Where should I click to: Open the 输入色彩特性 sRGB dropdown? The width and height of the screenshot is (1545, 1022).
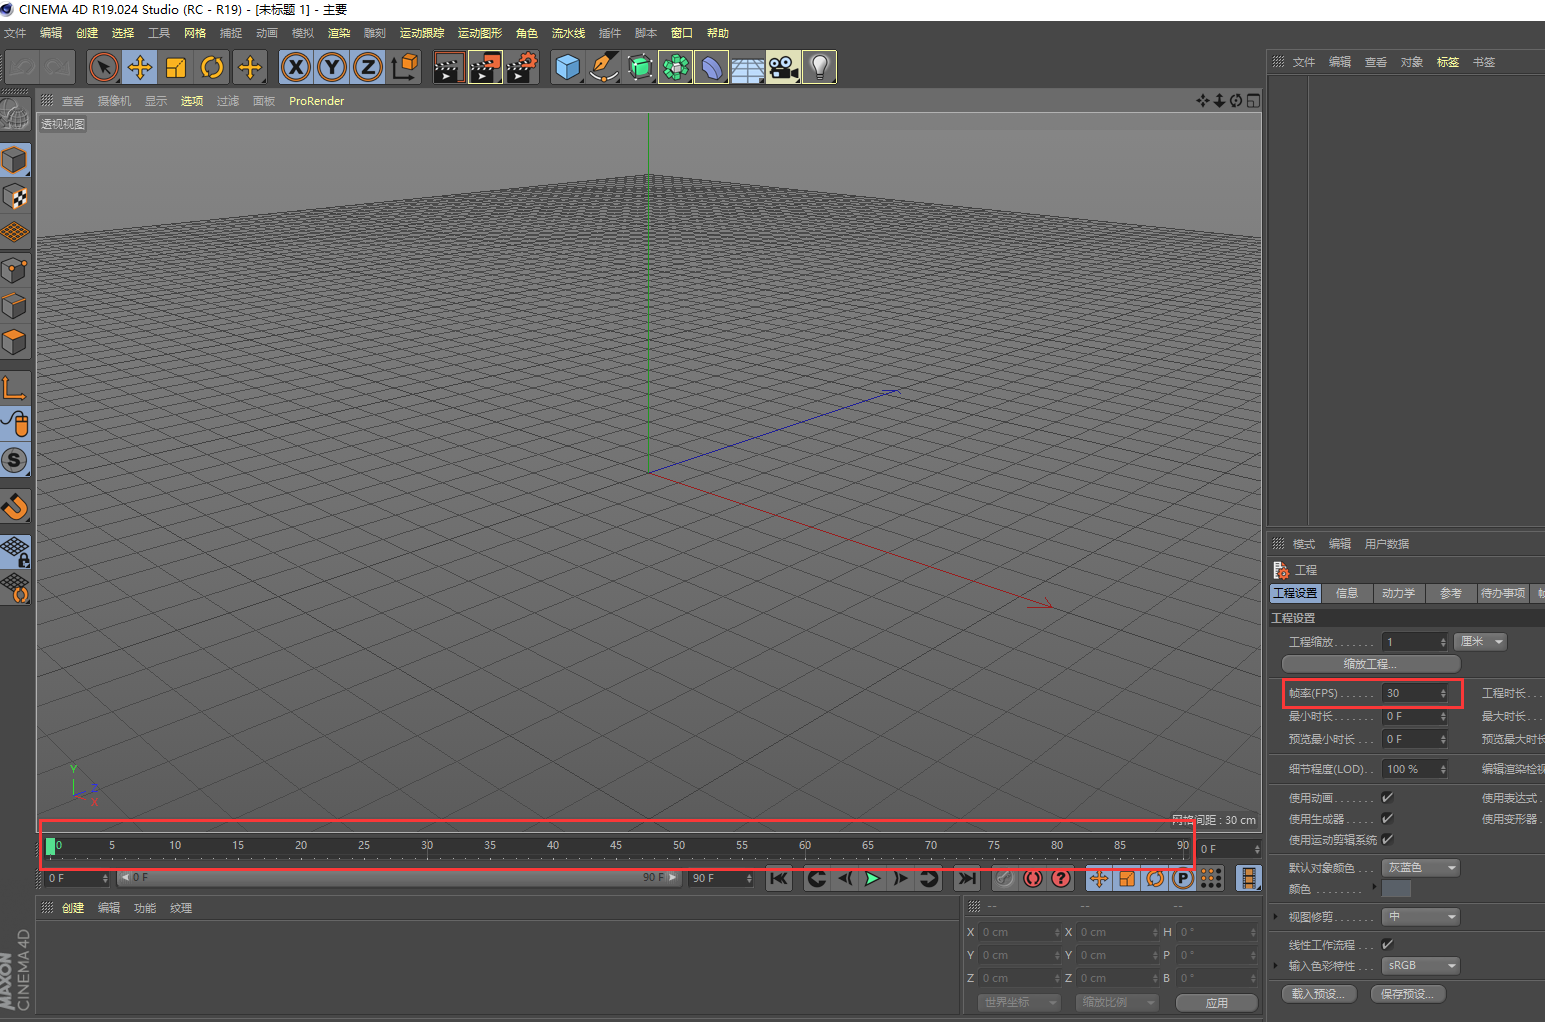[x=1420, y=965]
